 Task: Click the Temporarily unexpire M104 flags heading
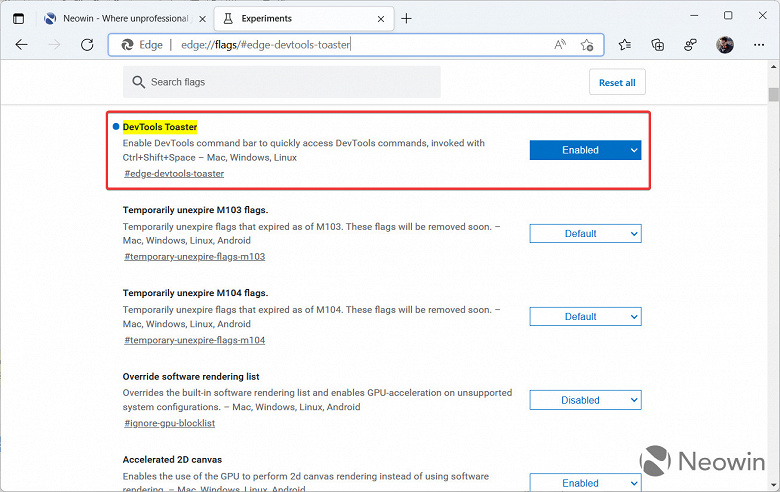pyautogui.click(x=195, y=293)
